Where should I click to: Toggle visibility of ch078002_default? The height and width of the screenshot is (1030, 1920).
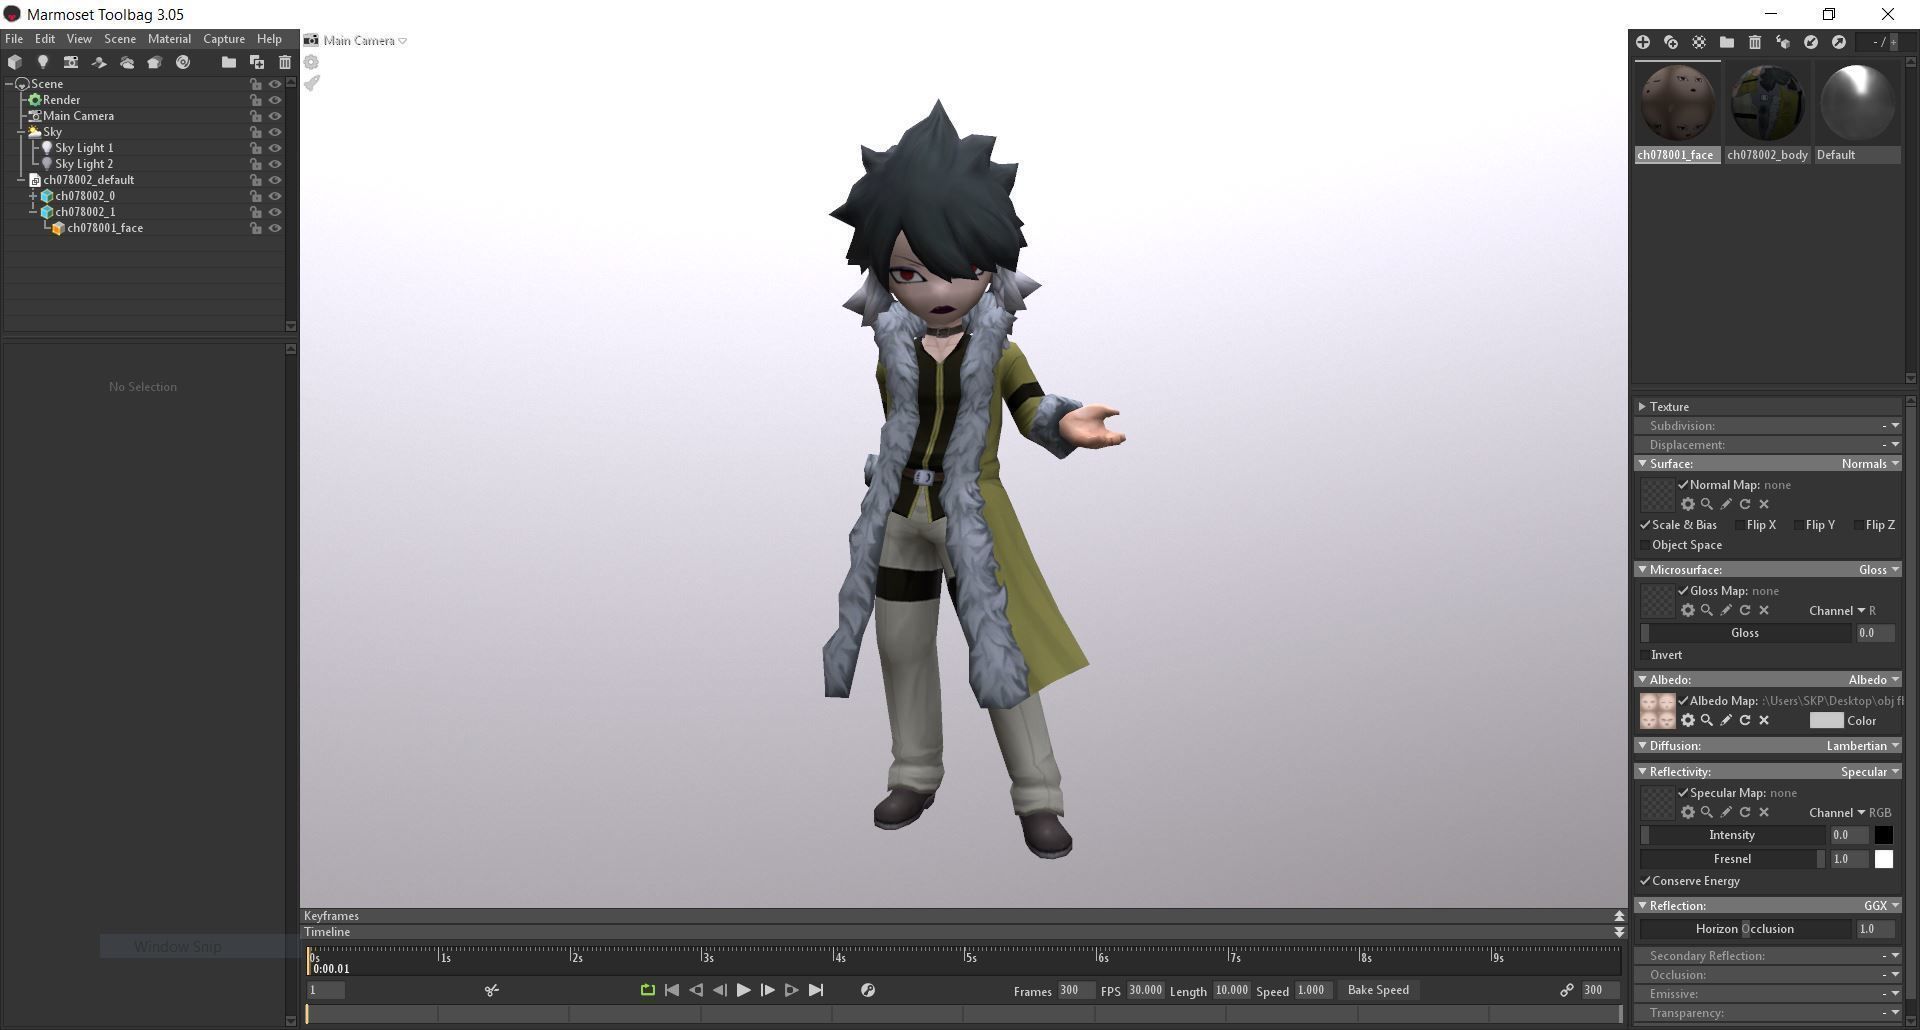pyautogui.click(x=275, y=180)
